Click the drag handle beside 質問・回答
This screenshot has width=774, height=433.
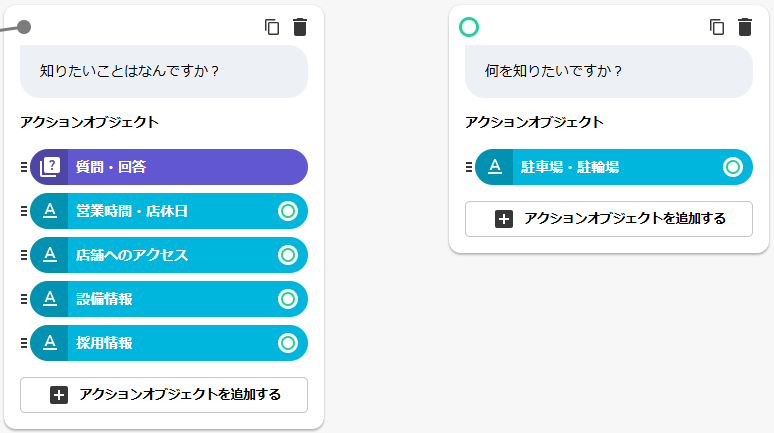pos(23,167)
